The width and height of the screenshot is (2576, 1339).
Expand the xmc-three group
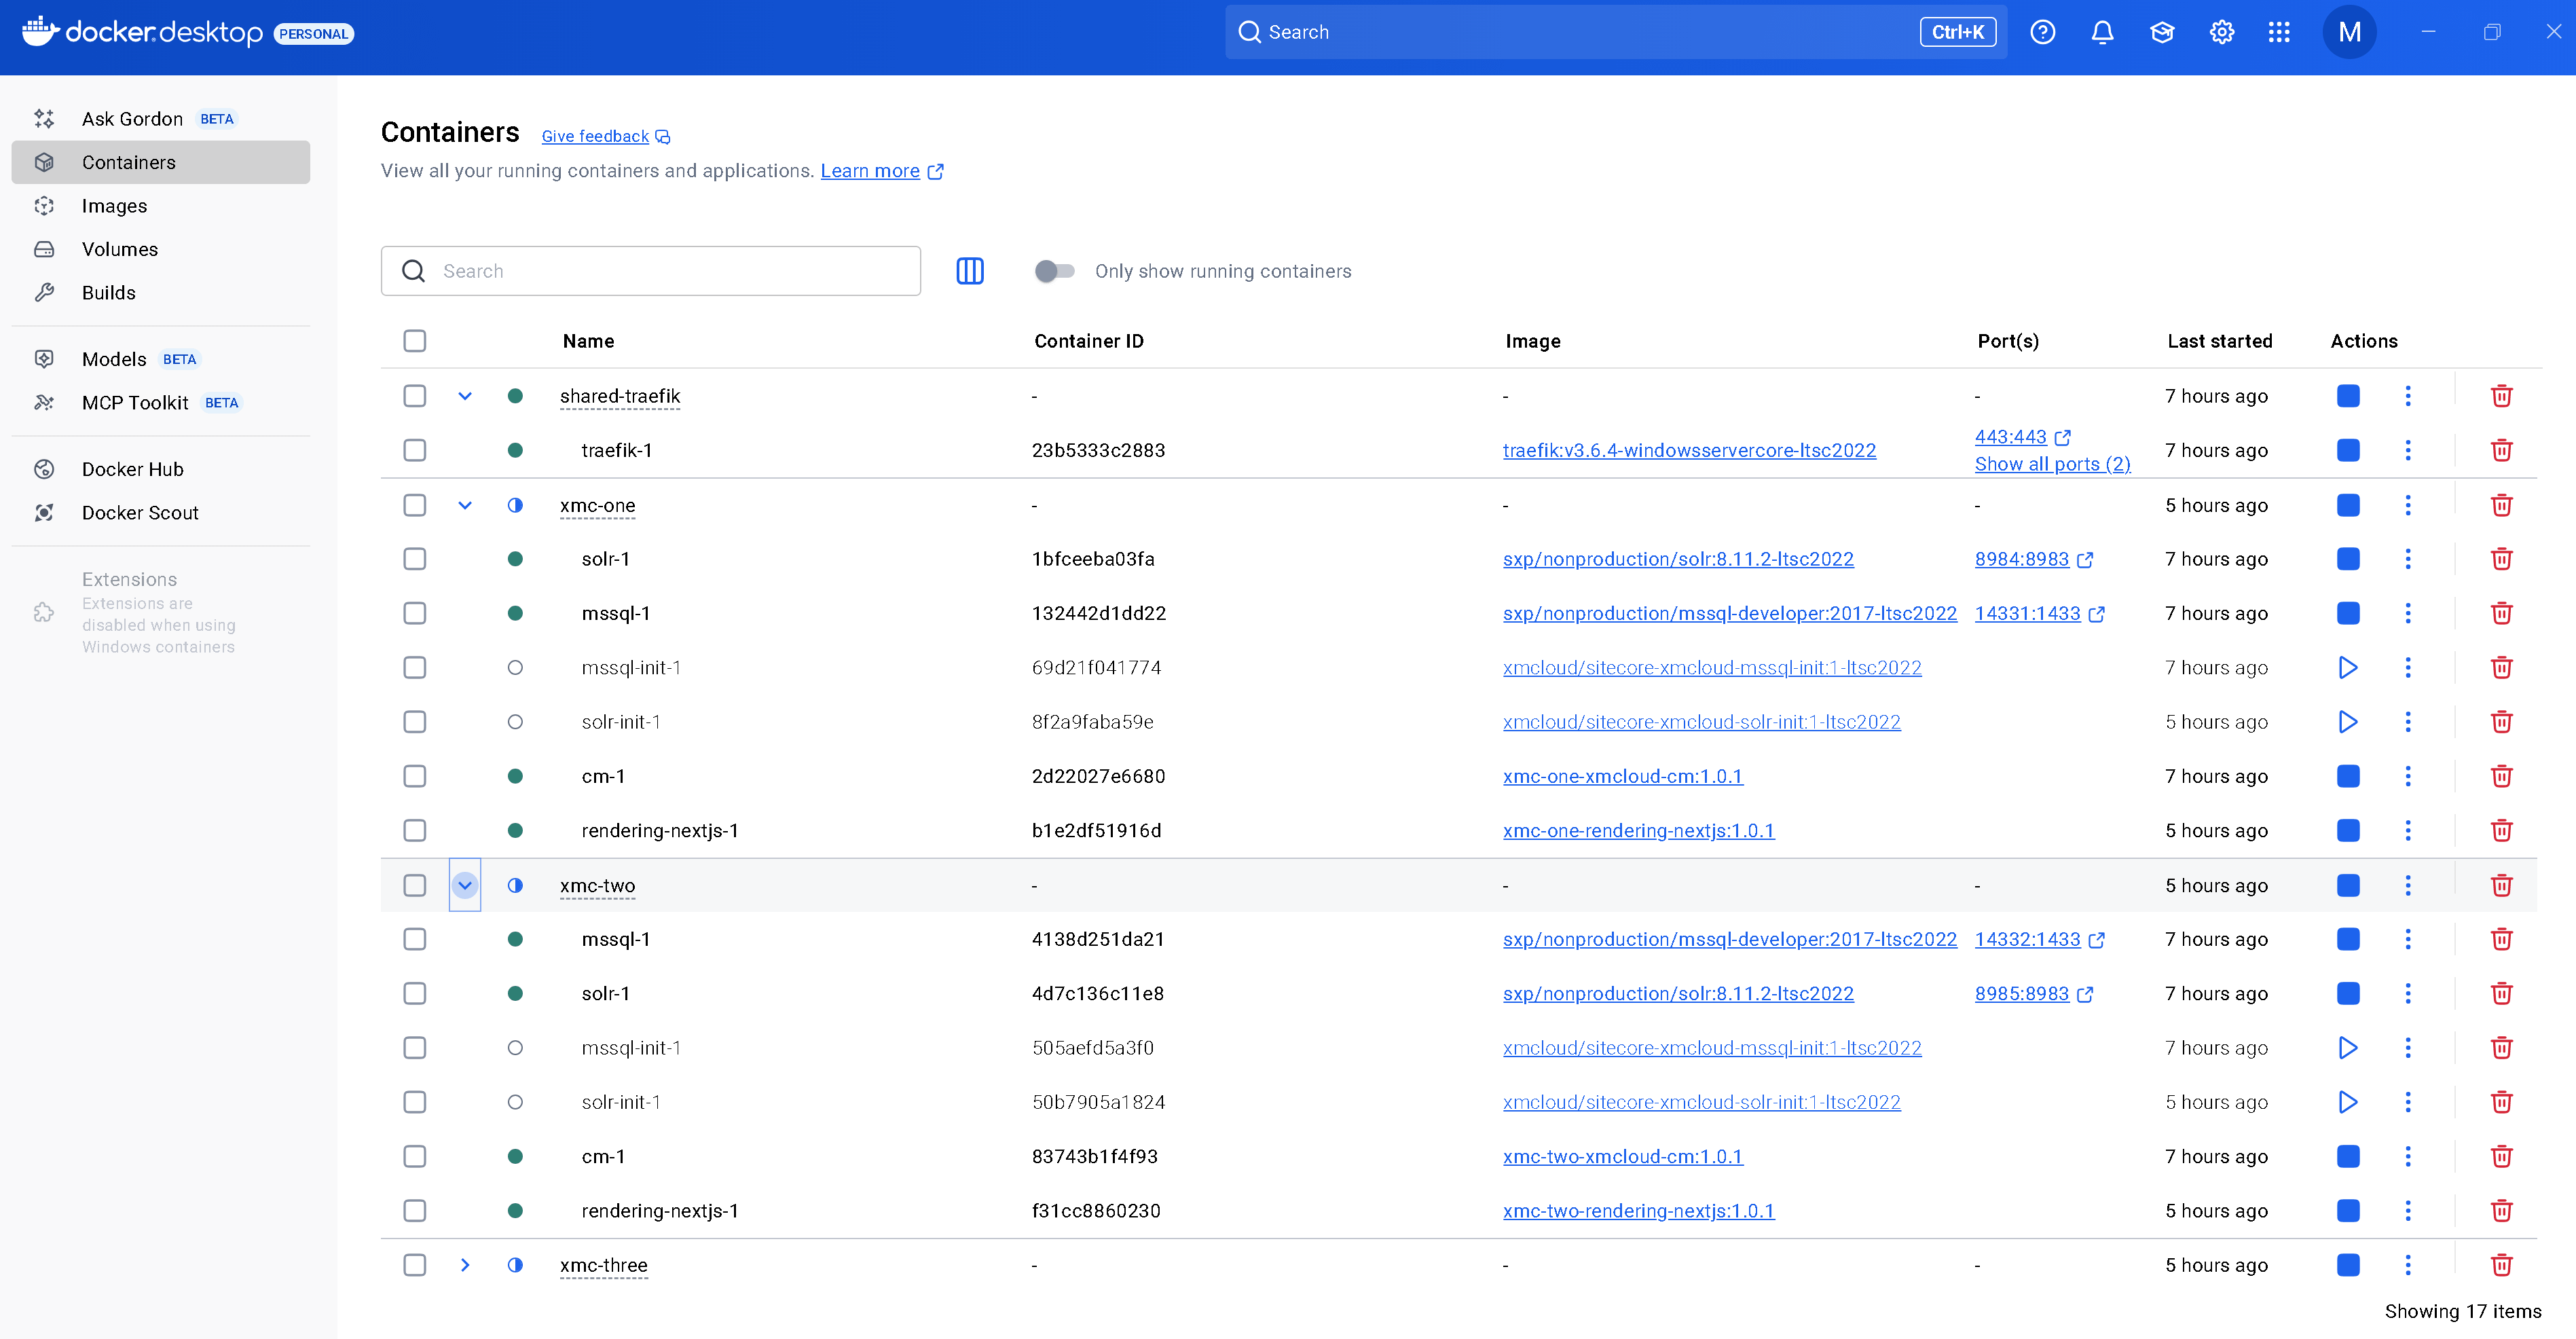click(465, 1265)
